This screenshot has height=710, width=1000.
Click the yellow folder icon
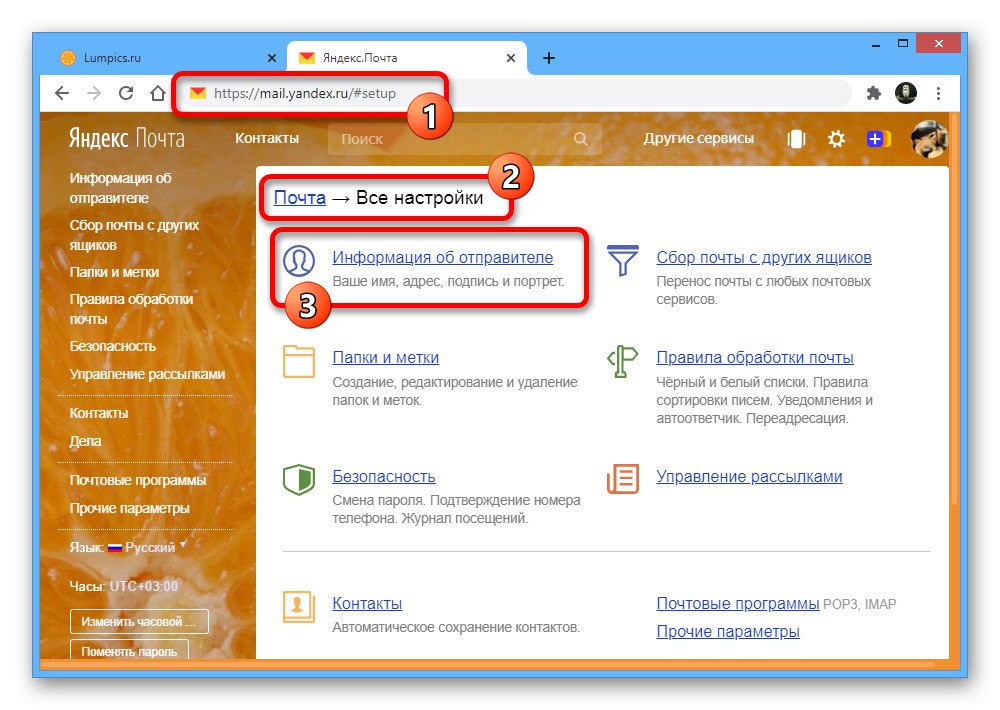(298, 361)
